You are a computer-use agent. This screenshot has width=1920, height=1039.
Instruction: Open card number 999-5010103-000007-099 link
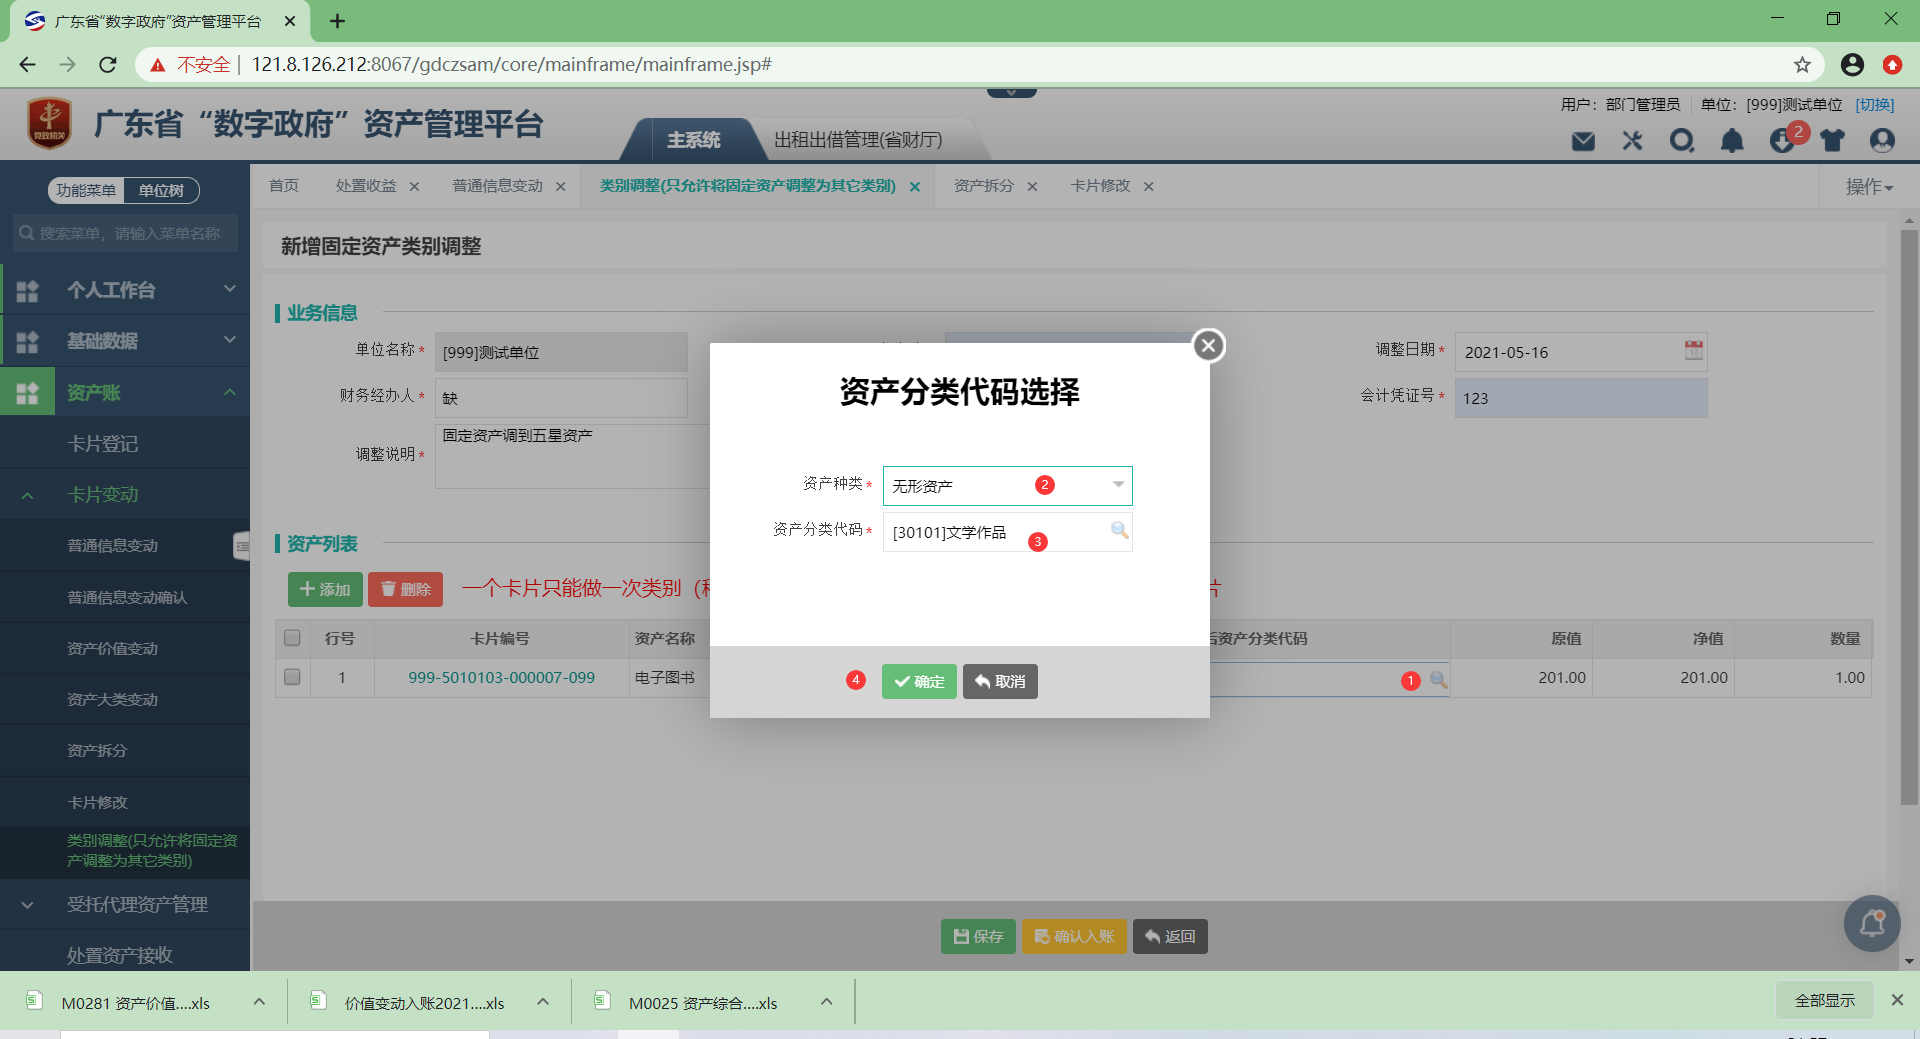click(501, 678)
